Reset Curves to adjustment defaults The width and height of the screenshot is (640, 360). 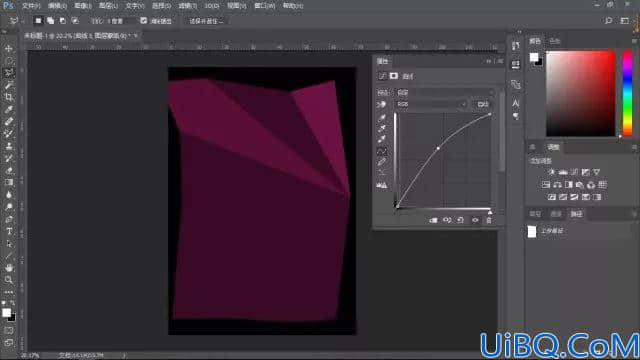click(x=460, y=220)
